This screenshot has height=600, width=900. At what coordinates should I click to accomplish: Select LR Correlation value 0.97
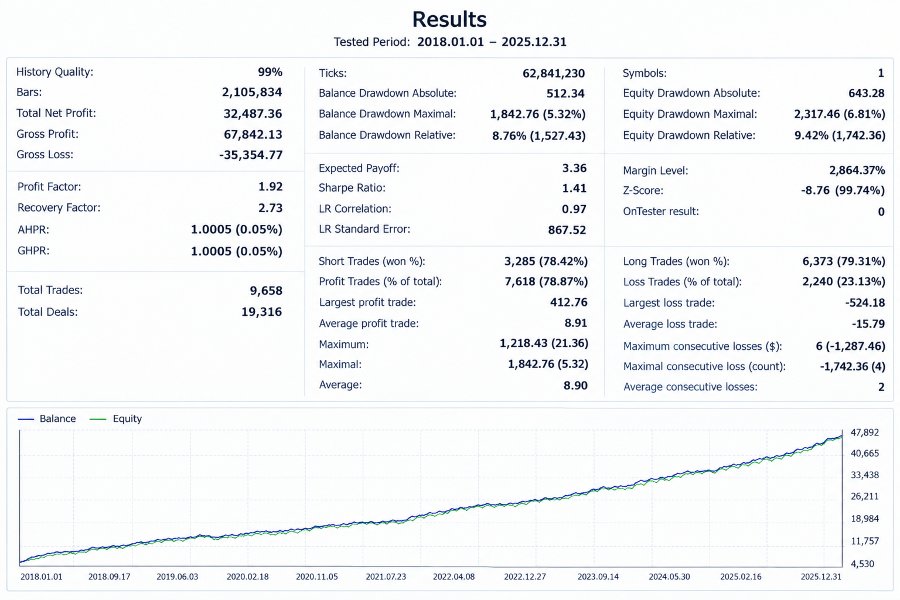(575, 209)
